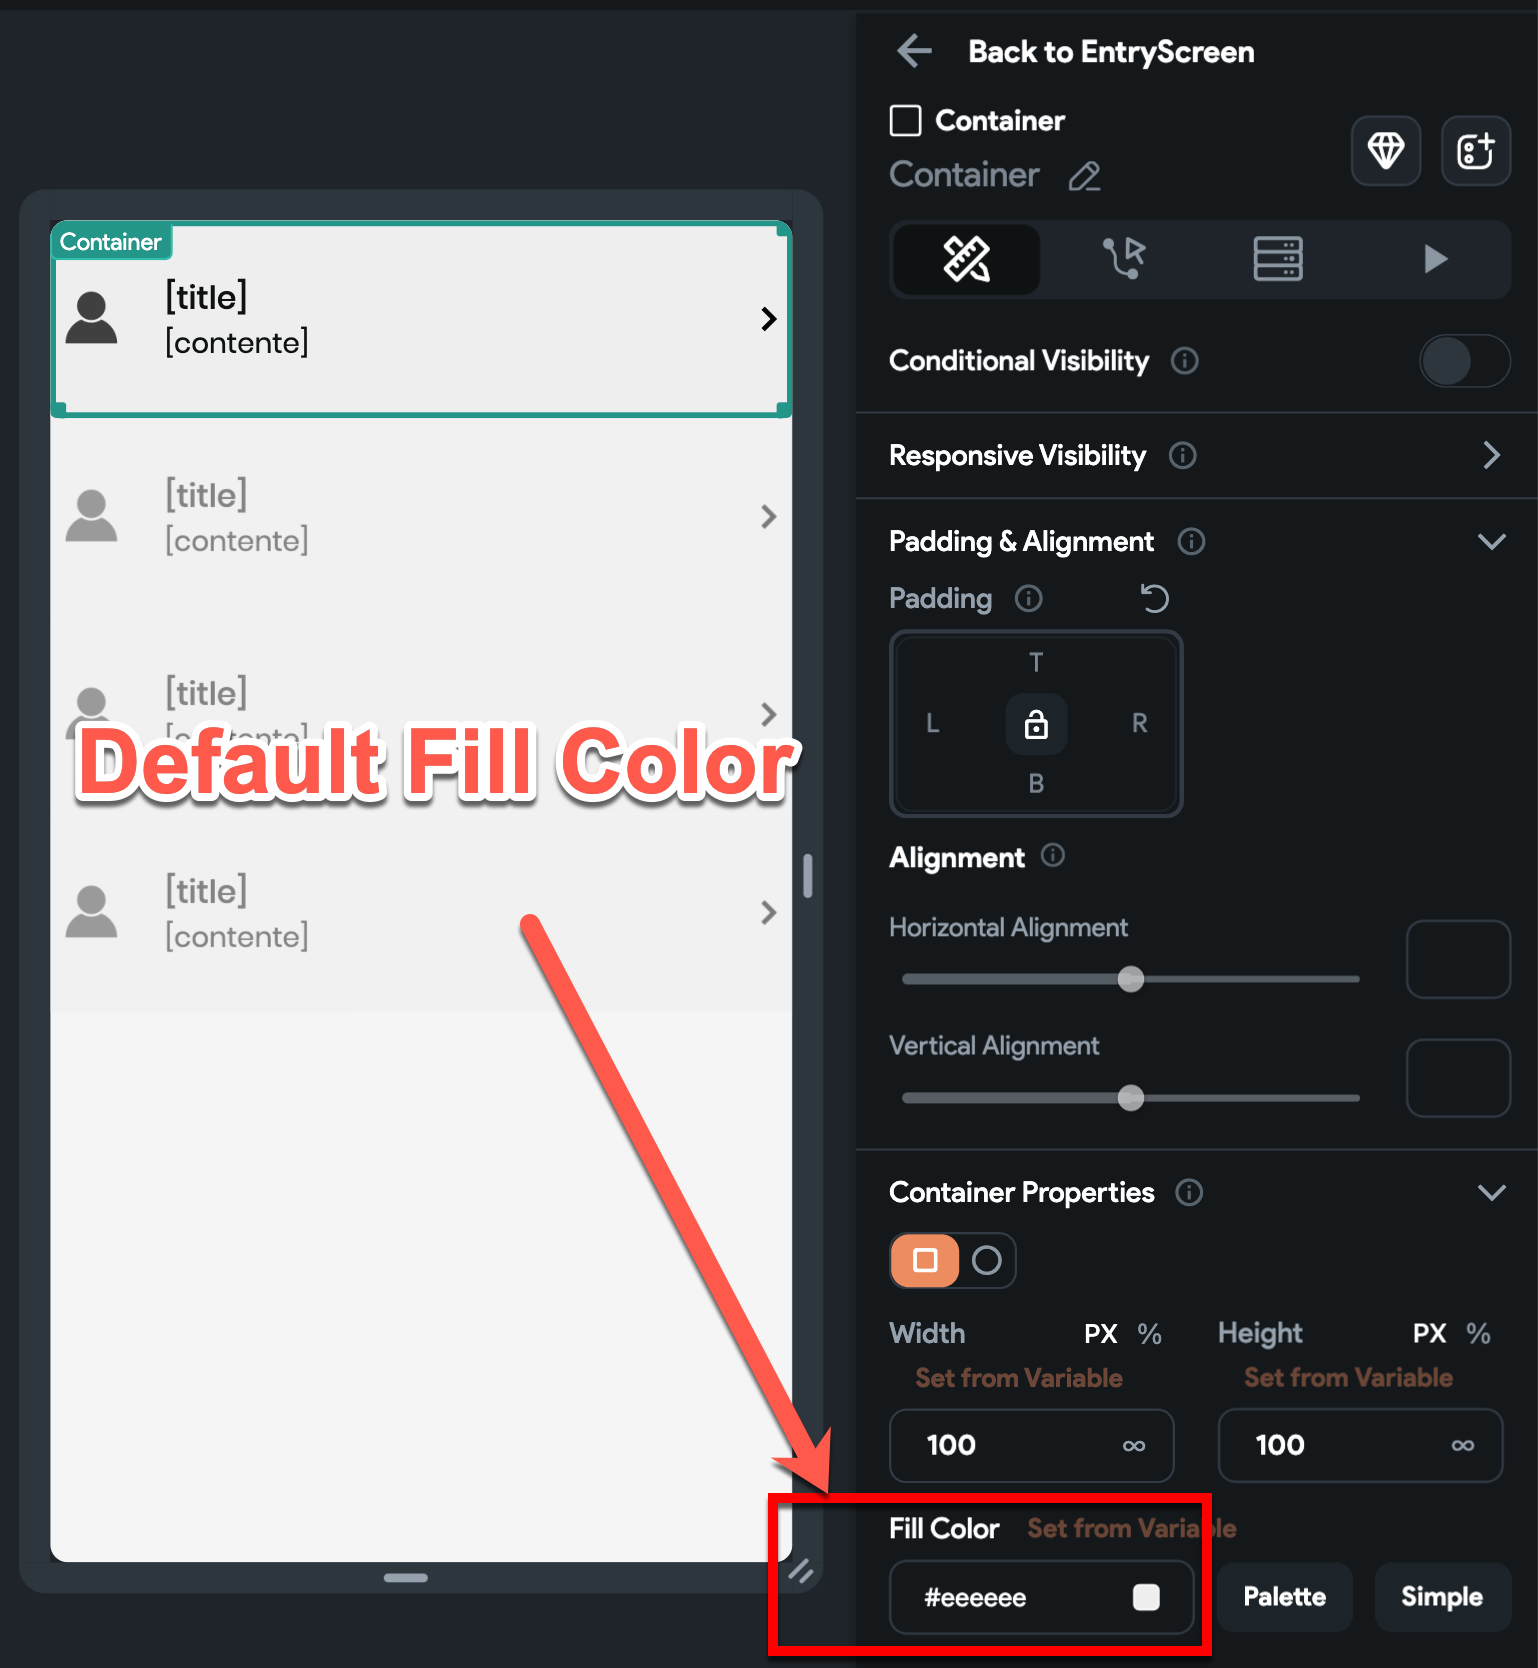This screenshot has height=1668, width=1538.
Task: Open the backend query tab
Action: [x=1278, y=259]
